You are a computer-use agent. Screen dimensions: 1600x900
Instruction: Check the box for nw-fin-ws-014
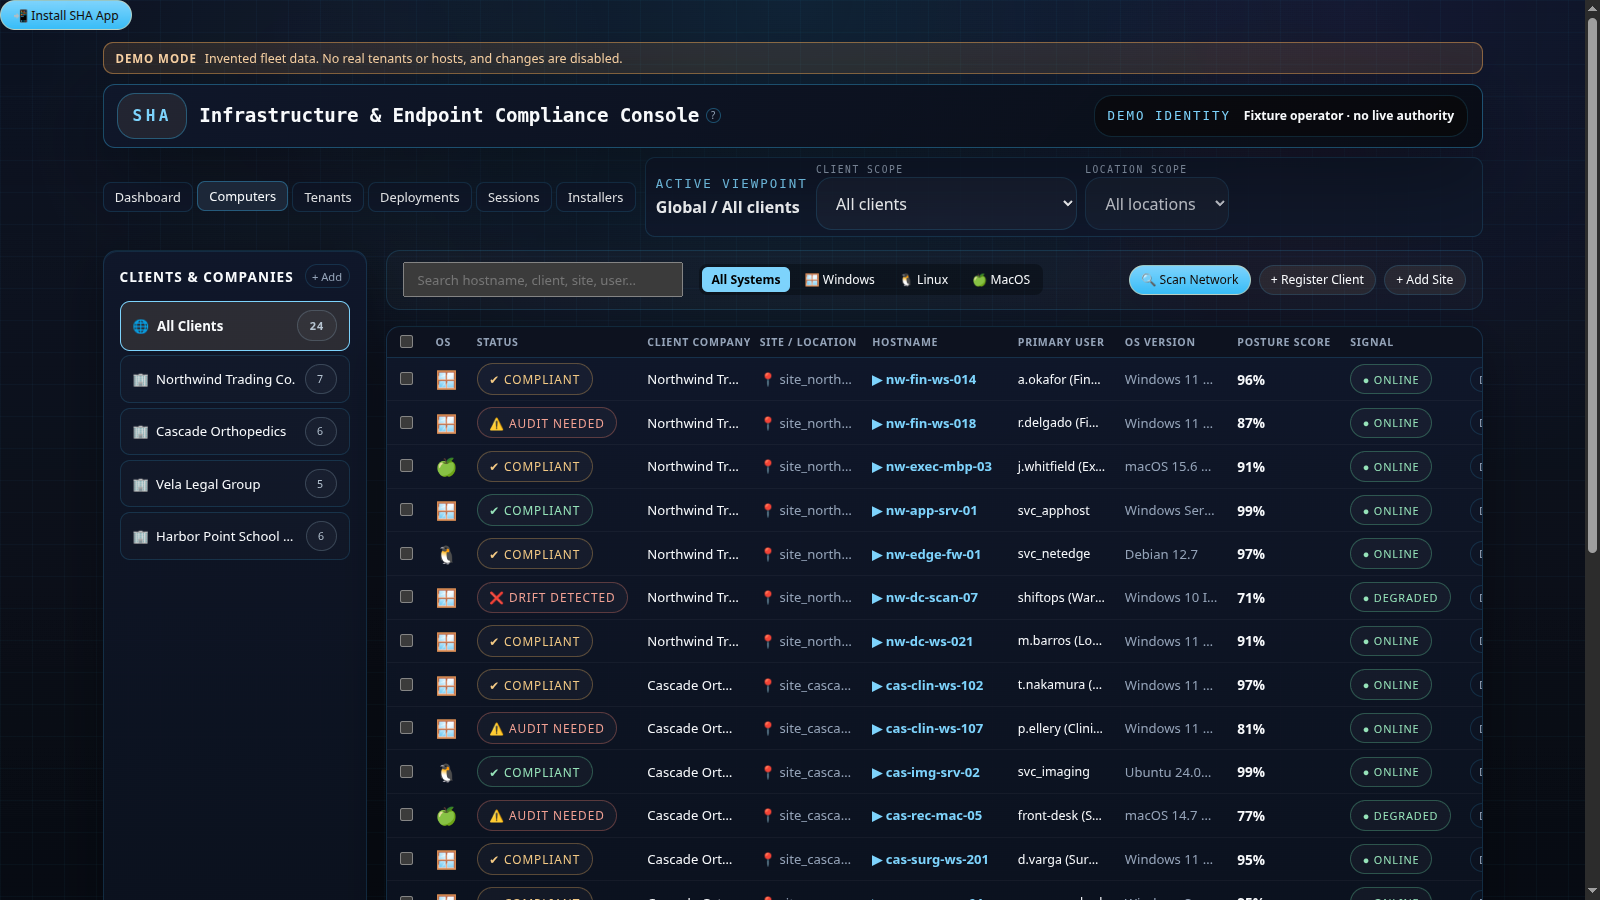tap(406, 379)
